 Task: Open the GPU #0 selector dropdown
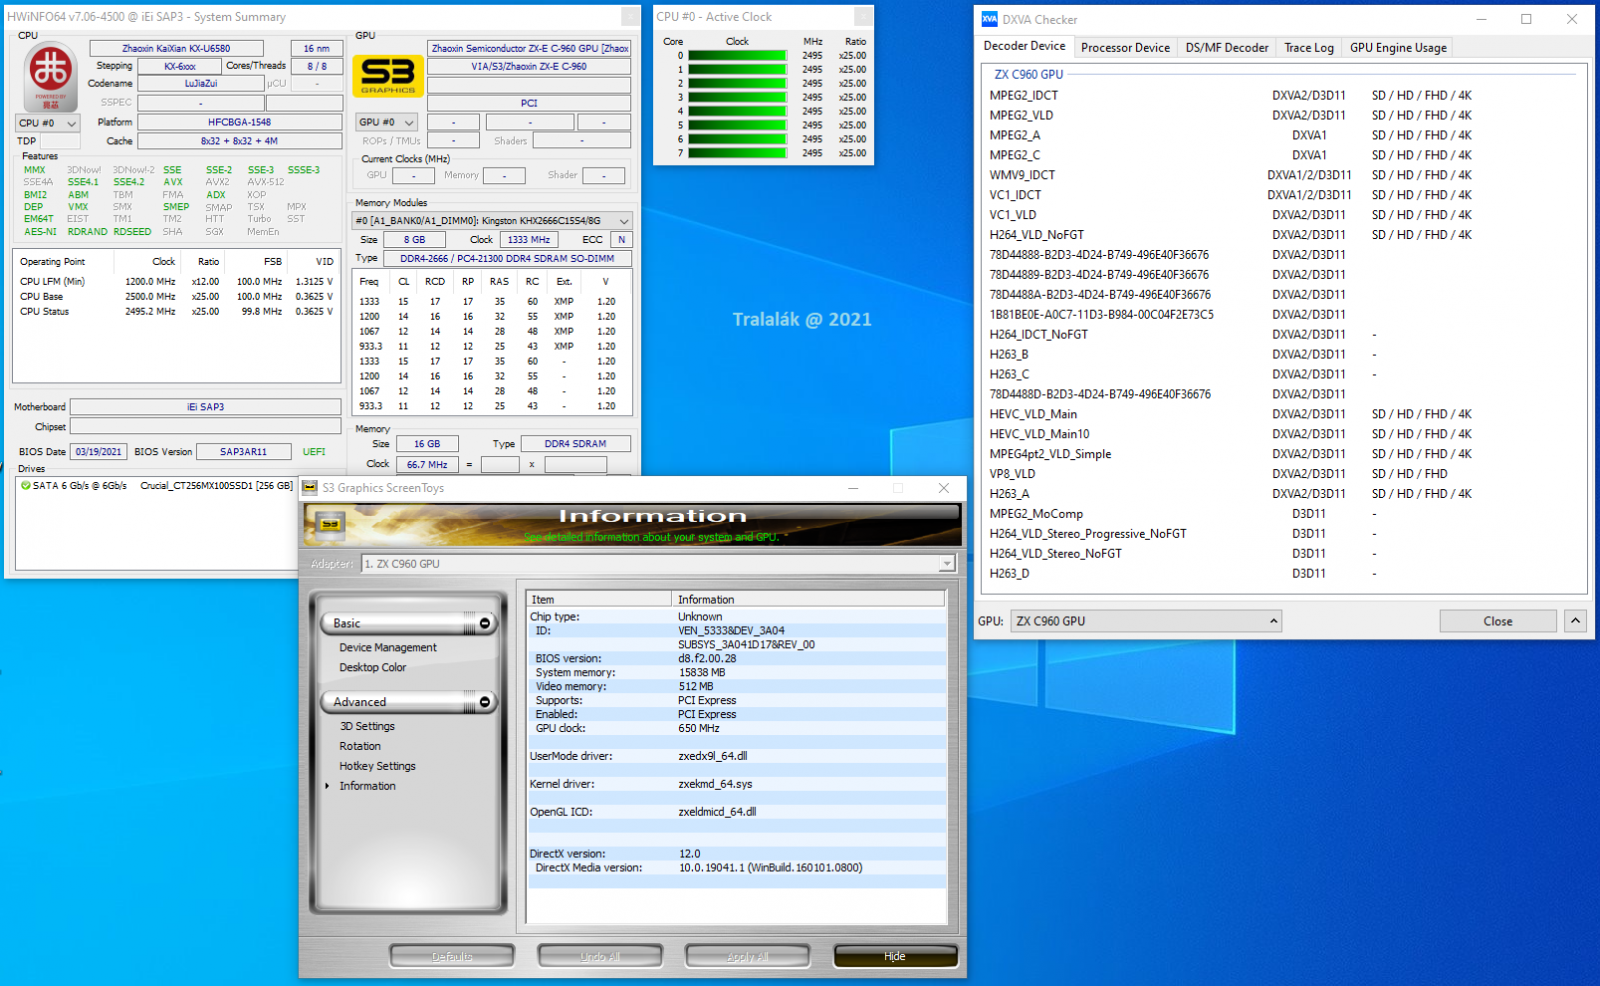tap(386, 122)
